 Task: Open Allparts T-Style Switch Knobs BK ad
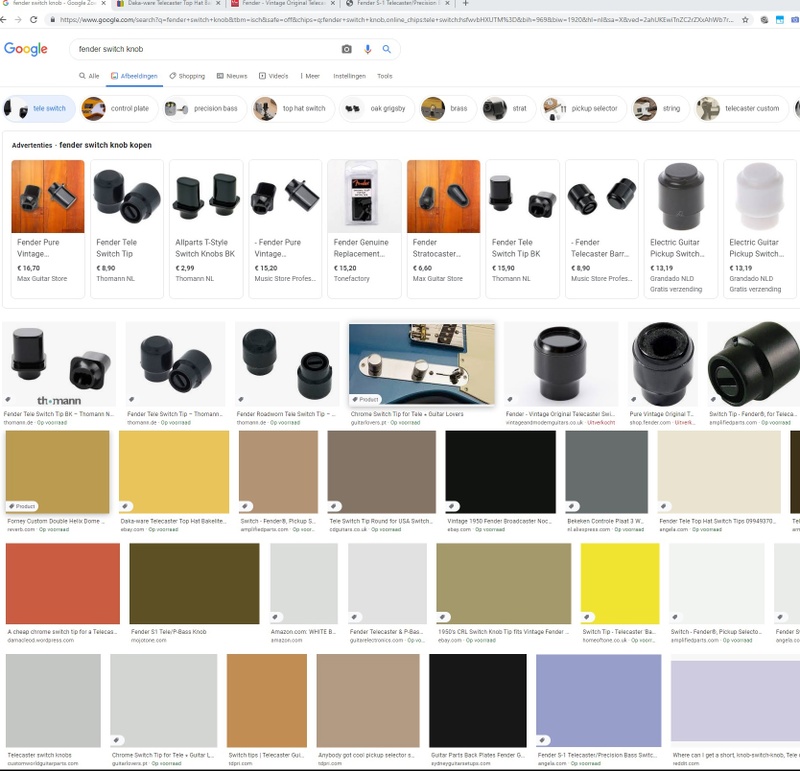click(206, 229)
